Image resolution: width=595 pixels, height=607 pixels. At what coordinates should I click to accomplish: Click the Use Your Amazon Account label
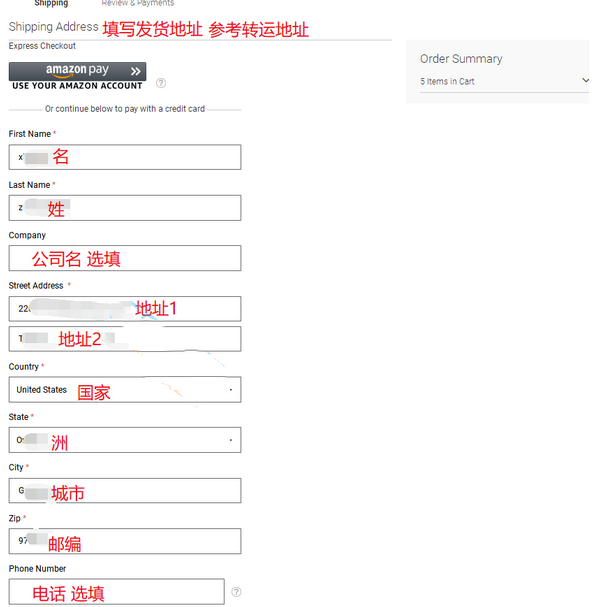point(77,86)
